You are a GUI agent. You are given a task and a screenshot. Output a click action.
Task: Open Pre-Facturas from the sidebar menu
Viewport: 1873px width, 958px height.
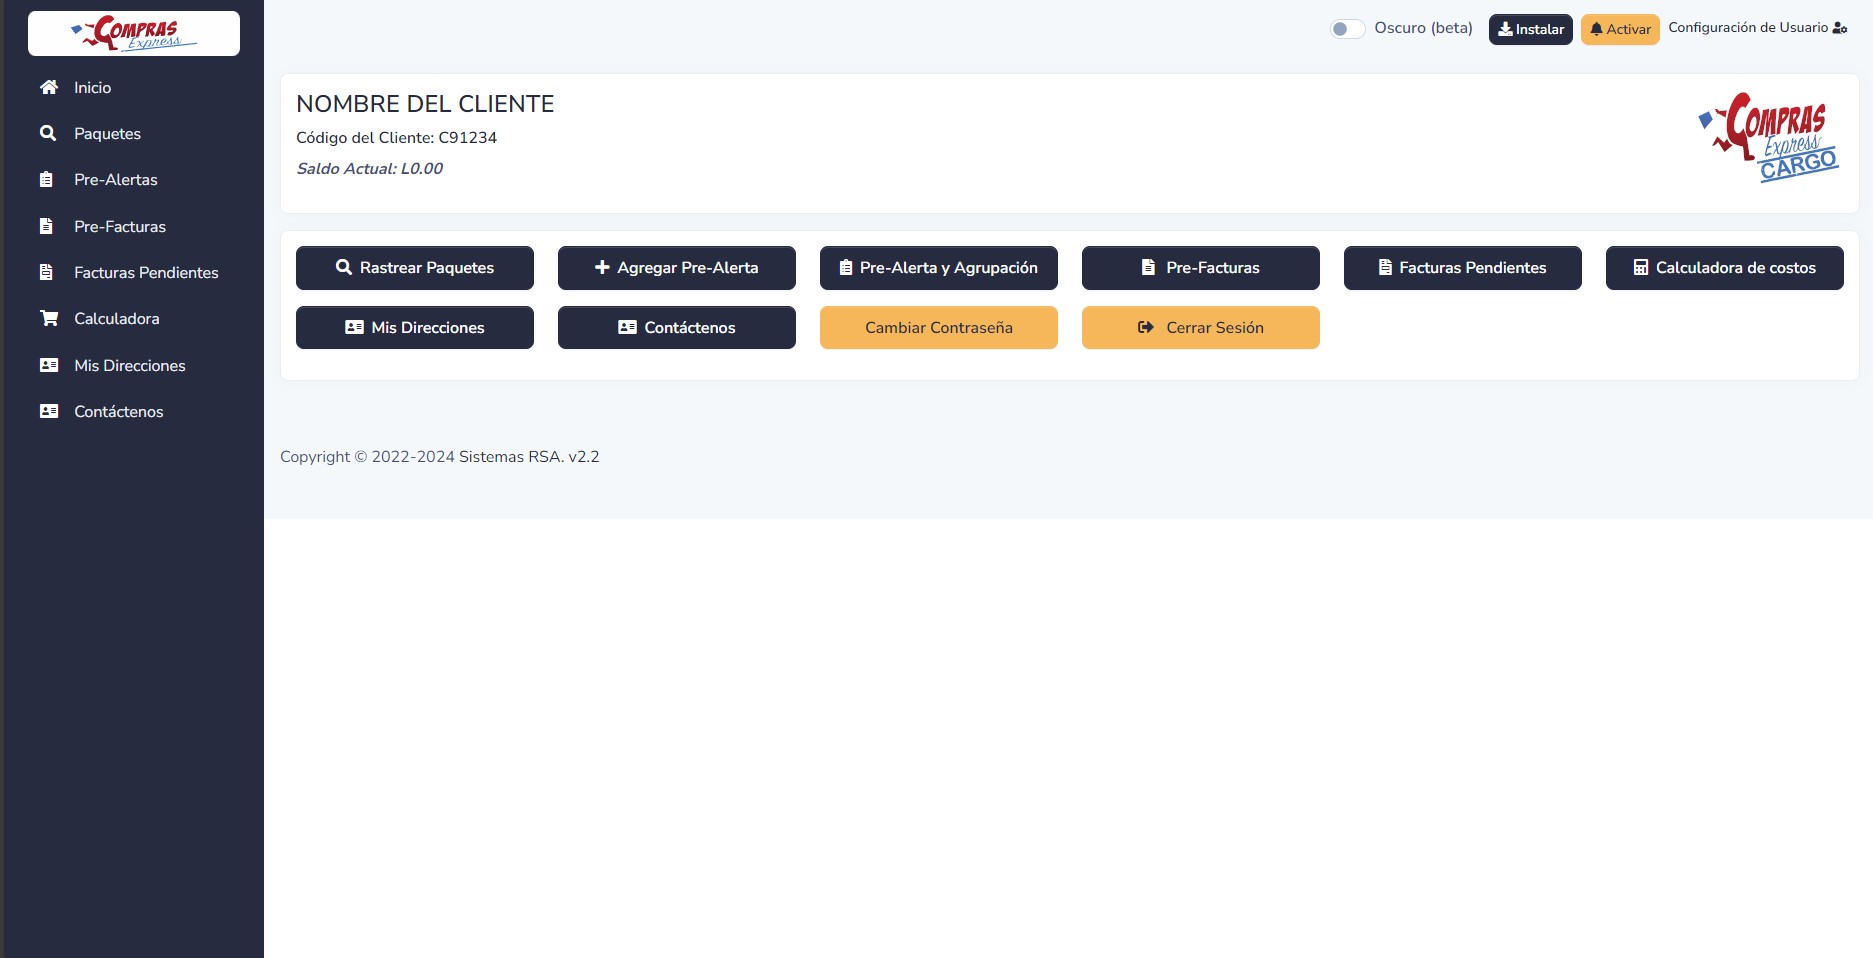click(120, 226)
